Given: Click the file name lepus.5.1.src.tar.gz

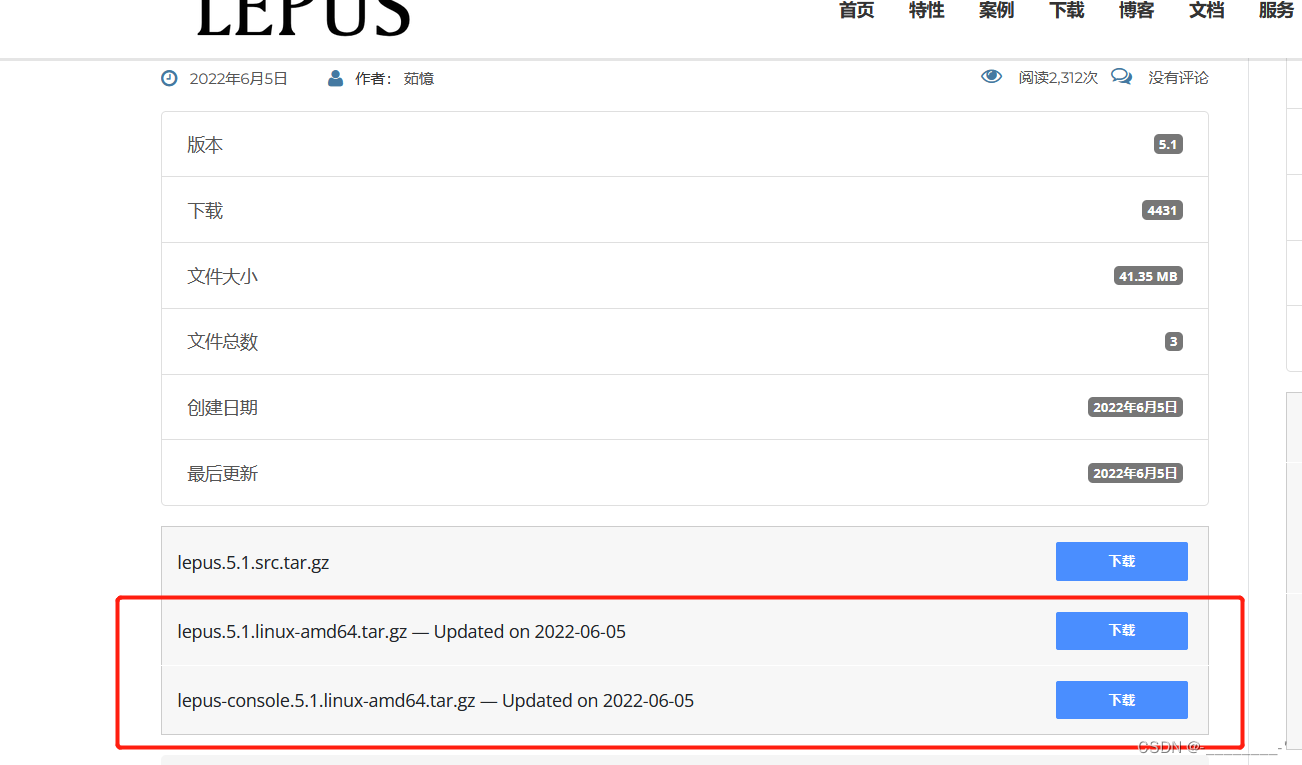Looking at the screenshot, I should [253, 562].
